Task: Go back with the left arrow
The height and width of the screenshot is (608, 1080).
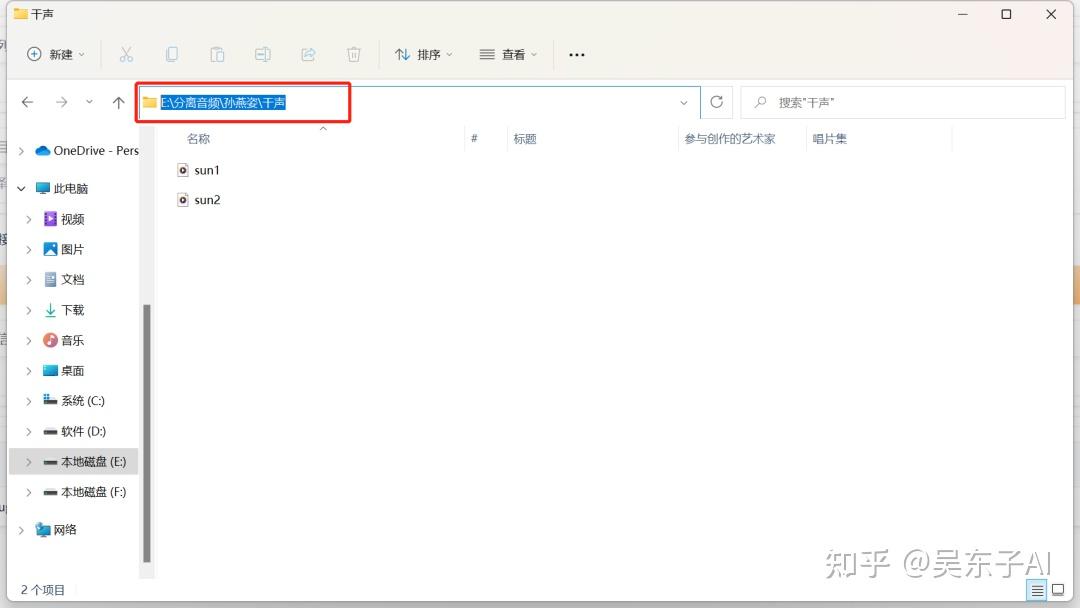Action: click(x=28, y=103)
